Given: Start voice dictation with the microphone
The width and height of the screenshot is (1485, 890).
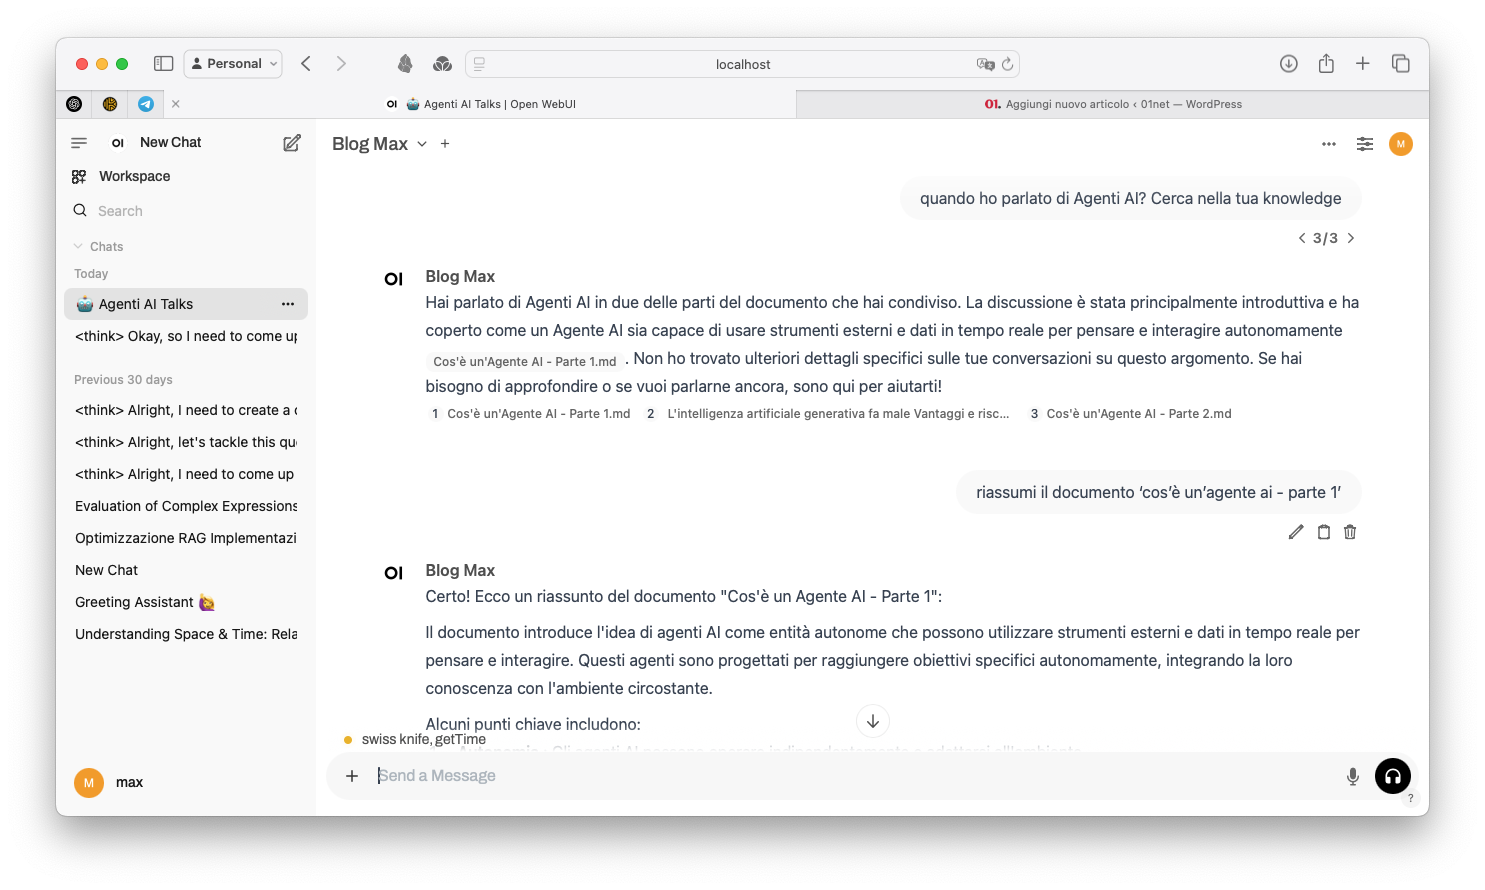Looking at the screenshot, I should 1353,776.
